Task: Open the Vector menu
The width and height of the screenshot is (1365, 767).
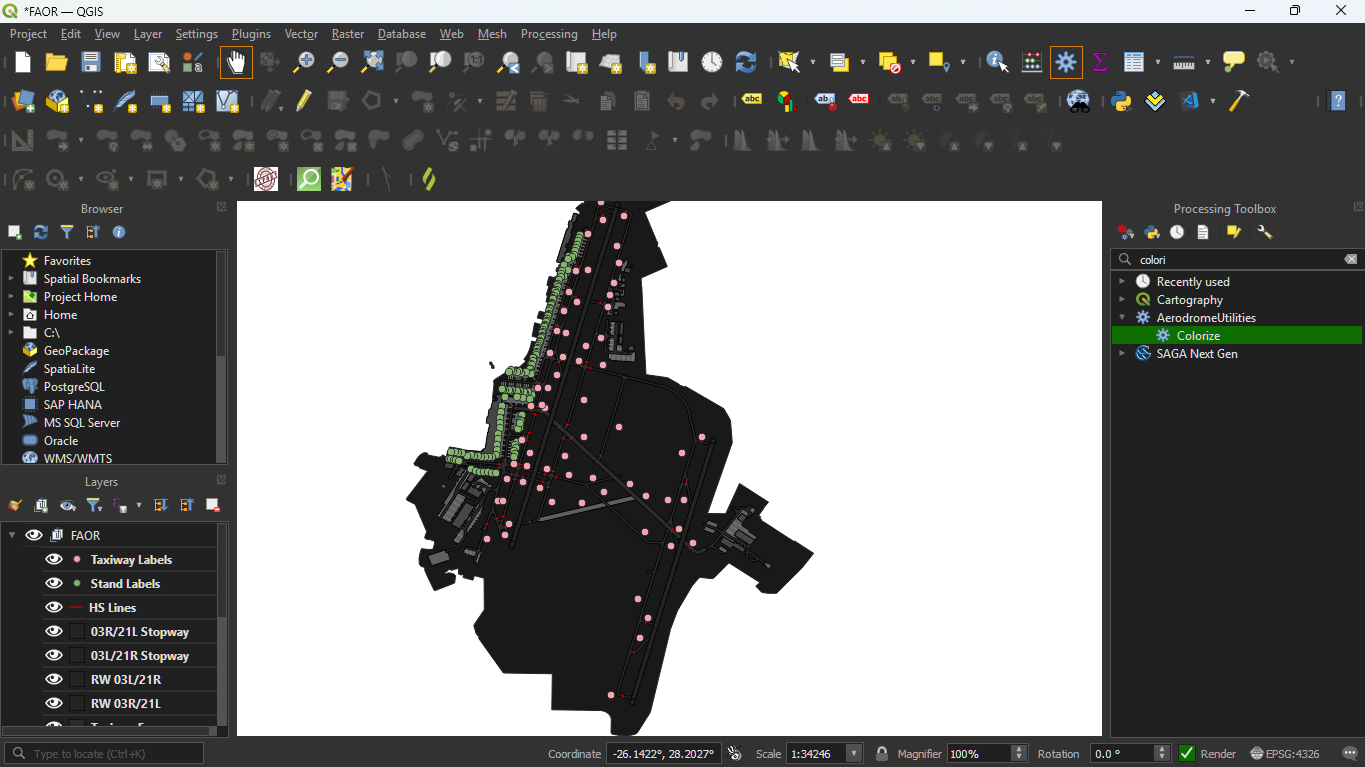Action: tap(301, 34)
